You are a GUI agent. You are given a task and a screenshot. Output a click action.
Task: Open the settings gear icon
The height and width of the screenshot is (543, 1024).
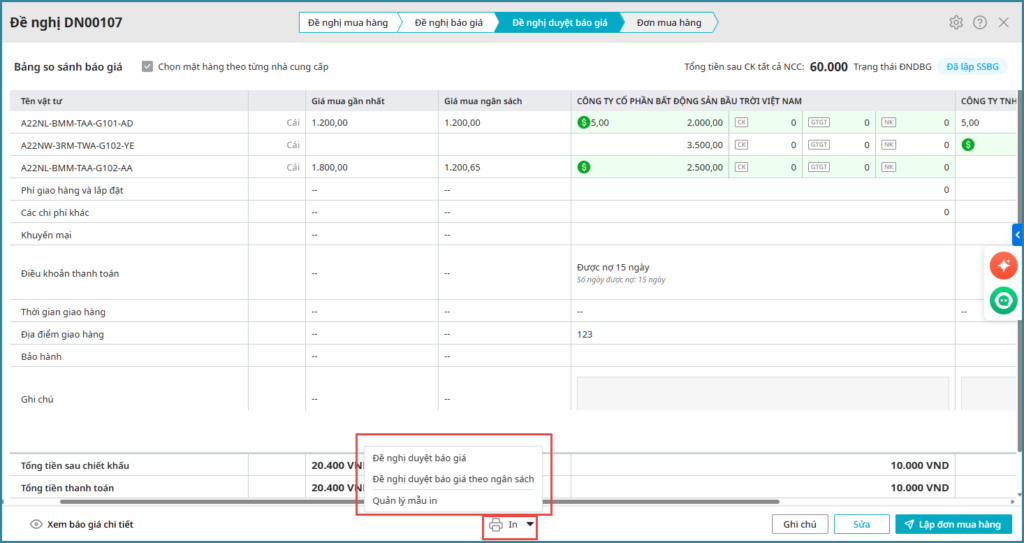pos(956,23)
